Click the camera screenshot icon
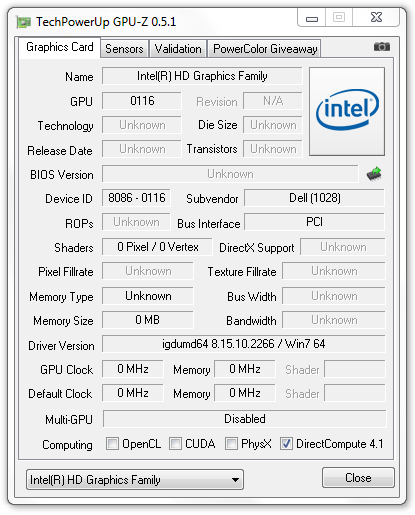This screenshot has width=415, height=515. tap(382, 47)
